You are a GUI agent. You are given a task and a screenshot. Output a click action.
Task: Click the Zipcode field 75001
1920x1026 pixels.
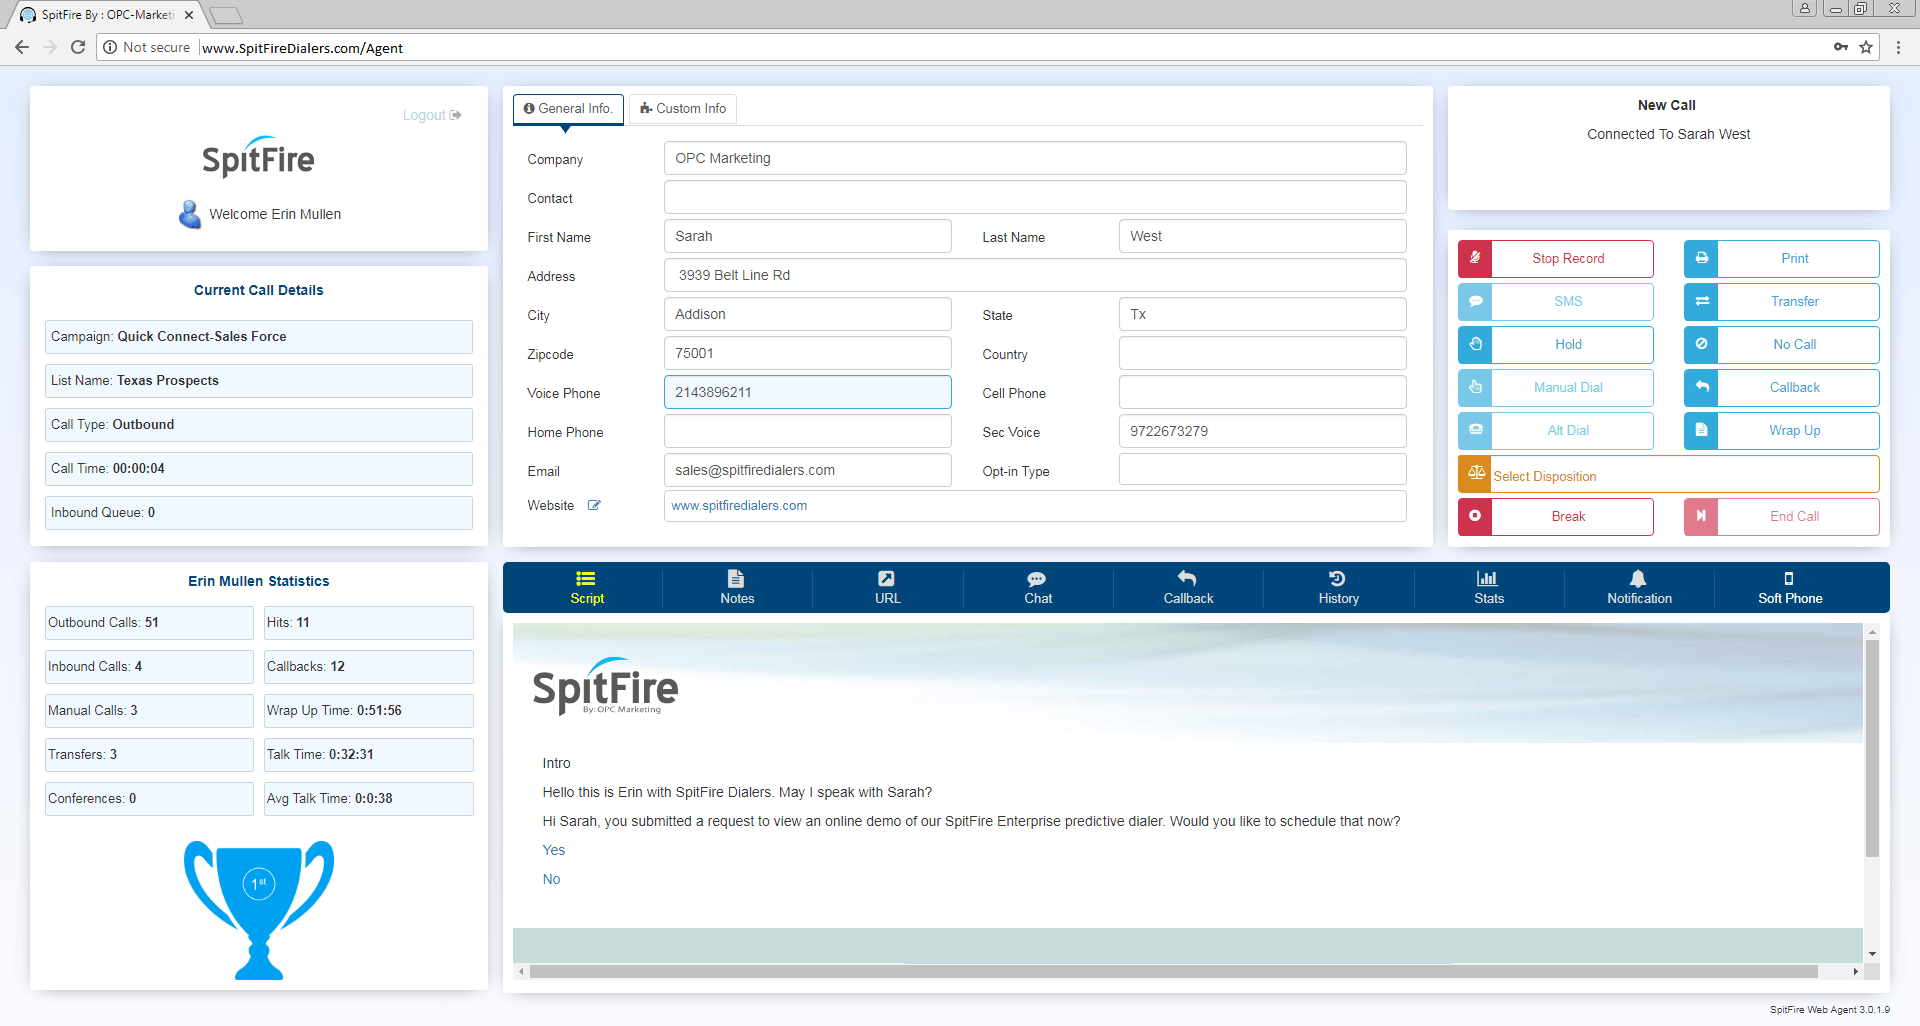coord(807,353)
